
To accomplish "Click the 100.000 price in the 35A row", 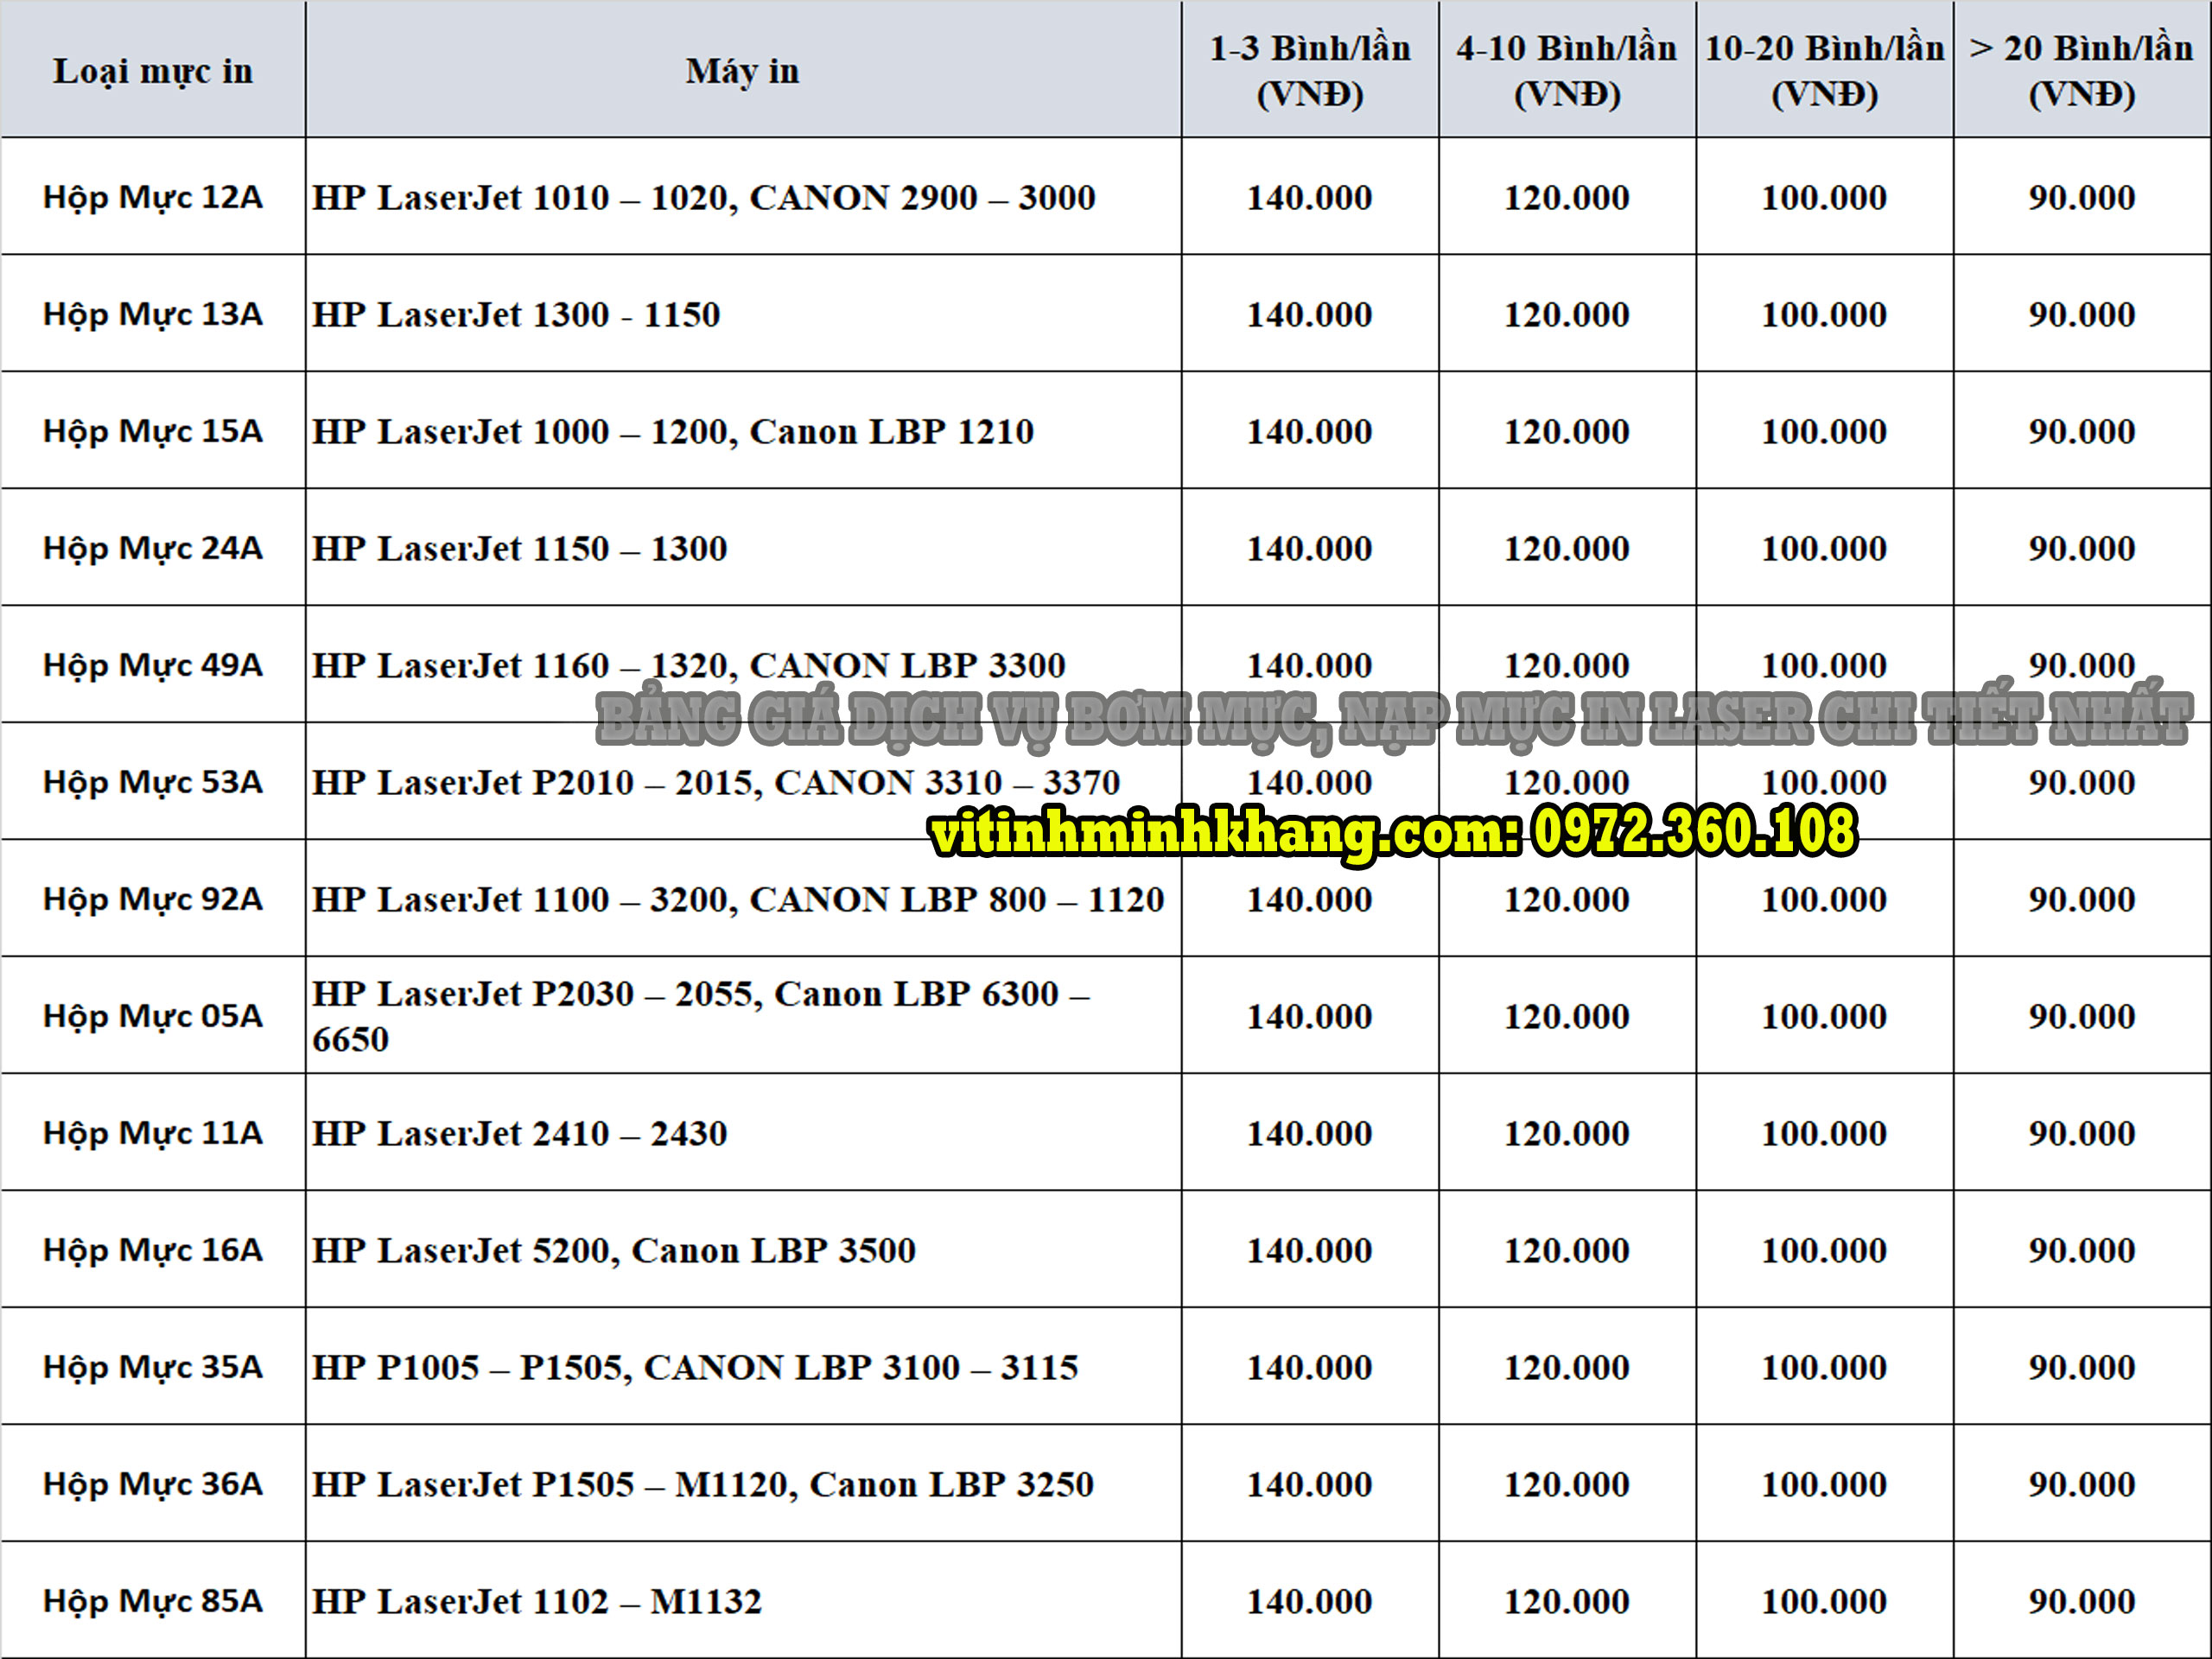I will [1824, 1367].
